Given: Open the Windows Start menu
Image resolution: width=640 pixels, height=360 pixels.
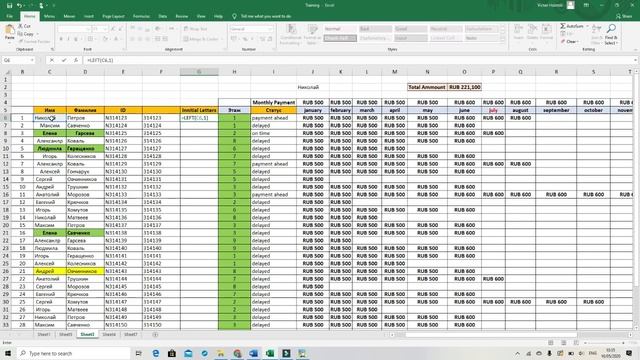Looking at the screenshot, I should [7, 353].
